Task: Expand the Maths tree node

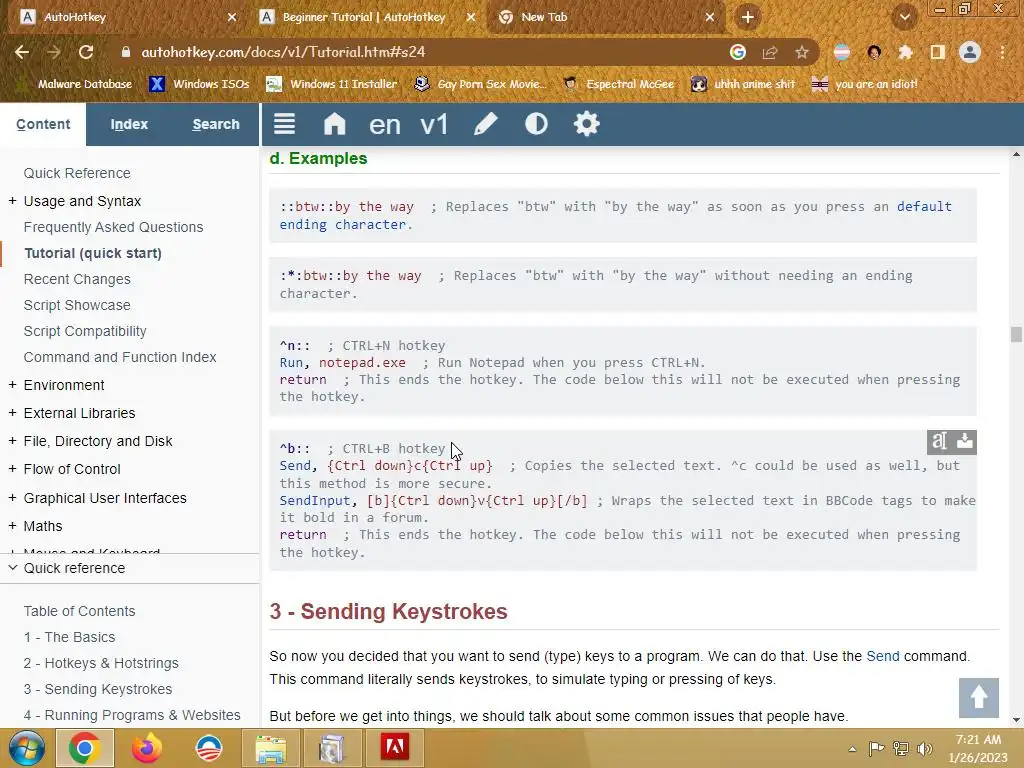Action: pyautogui.click(x=12, y=526)
